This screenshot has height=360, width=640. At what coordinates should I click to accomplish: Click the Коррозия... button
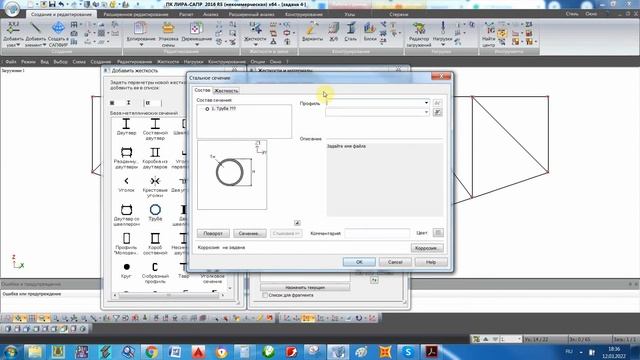427,248
